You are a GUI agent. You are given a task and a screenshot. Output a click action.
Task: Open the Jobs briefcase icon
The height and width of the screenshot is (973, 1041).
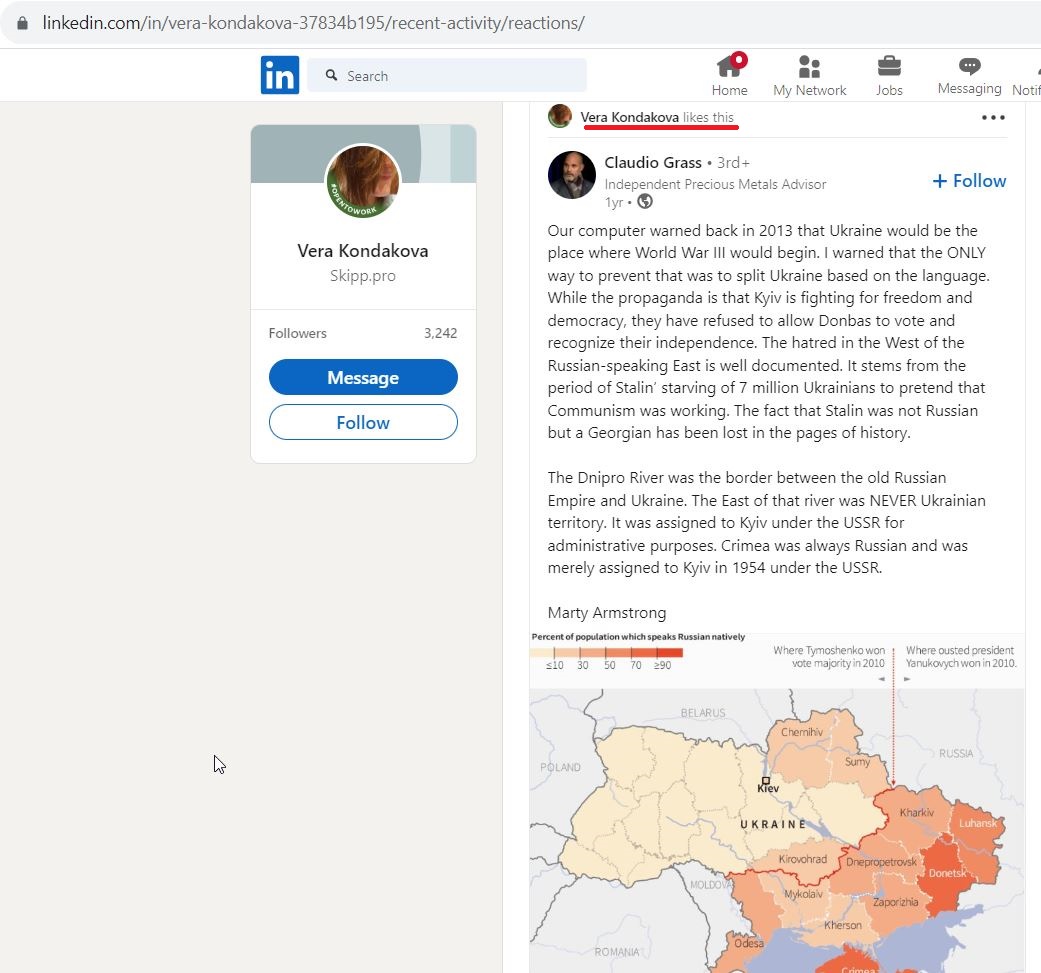[x=889, y=66]
